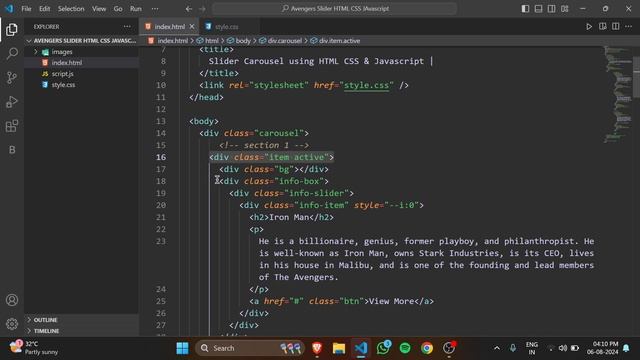Viewport: 640px width, 360px height.
Task: Click the editor vertical scrollbar thumb
Action: pos(636,78)
